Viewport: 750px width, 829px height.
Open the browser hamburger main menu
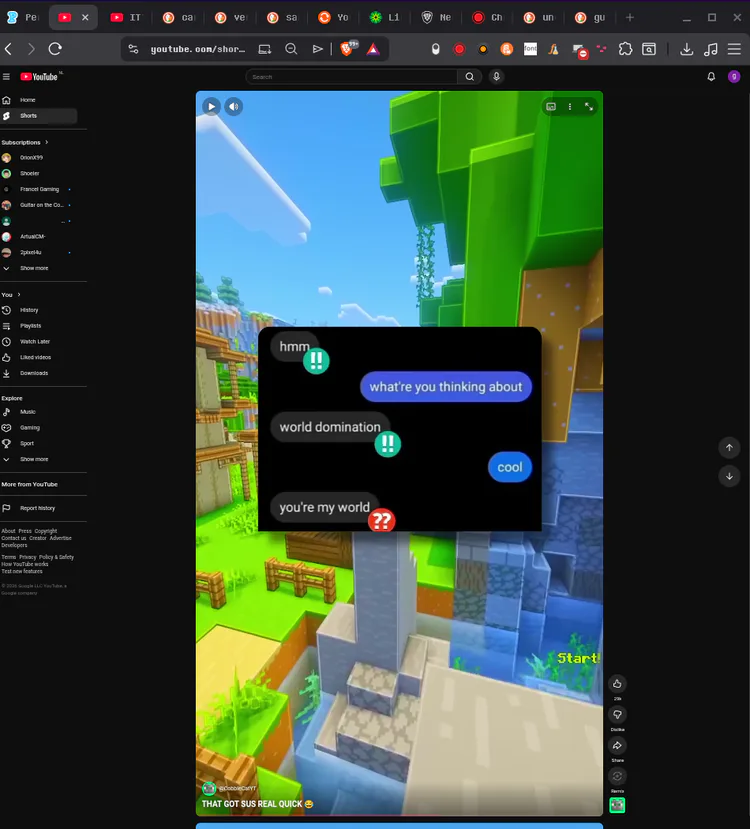click(734, 49)
